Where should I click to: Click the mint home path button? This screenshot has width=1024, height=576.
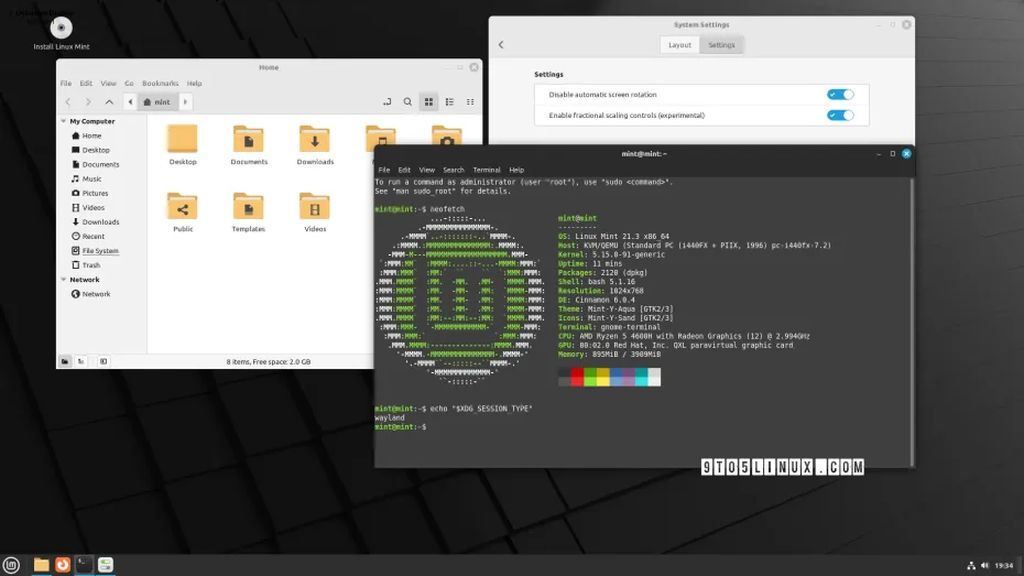point(156,102)
